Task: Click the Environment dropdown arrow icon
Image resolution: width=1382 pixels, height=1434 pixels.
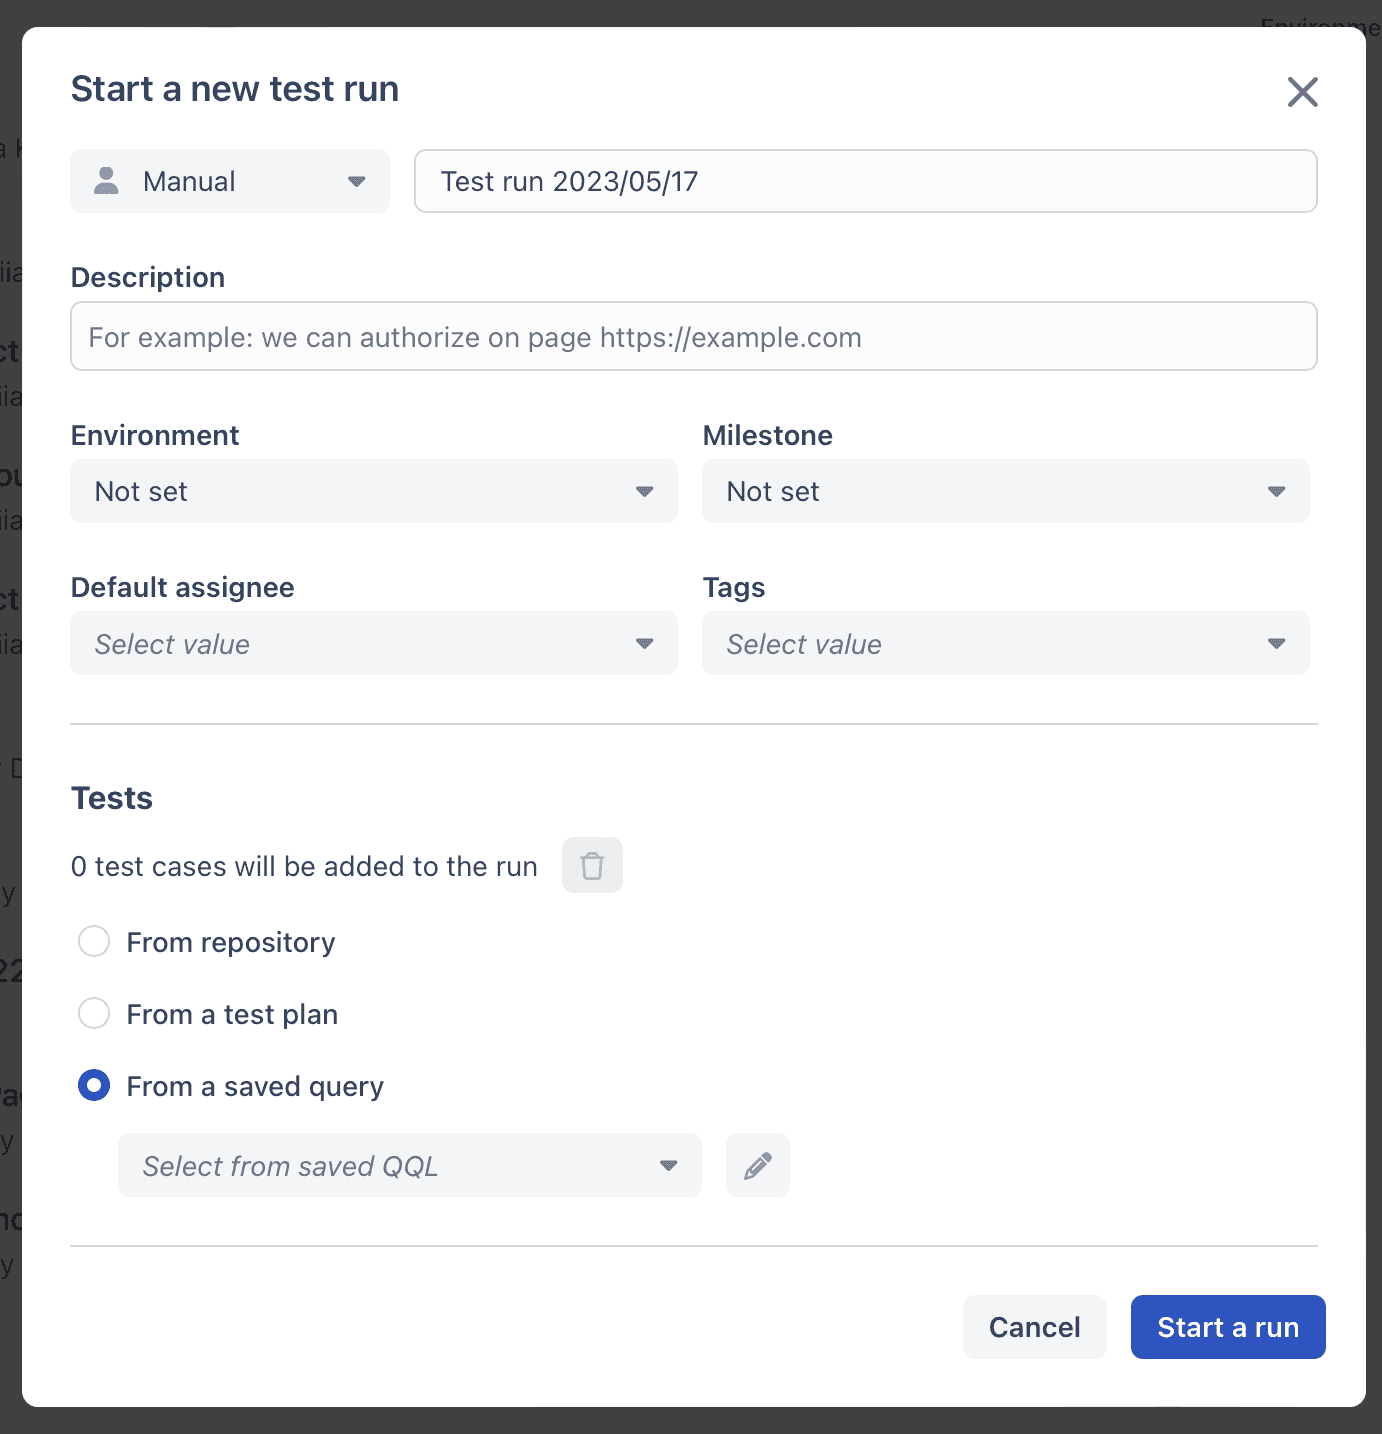Action: (x=645, y=491)
